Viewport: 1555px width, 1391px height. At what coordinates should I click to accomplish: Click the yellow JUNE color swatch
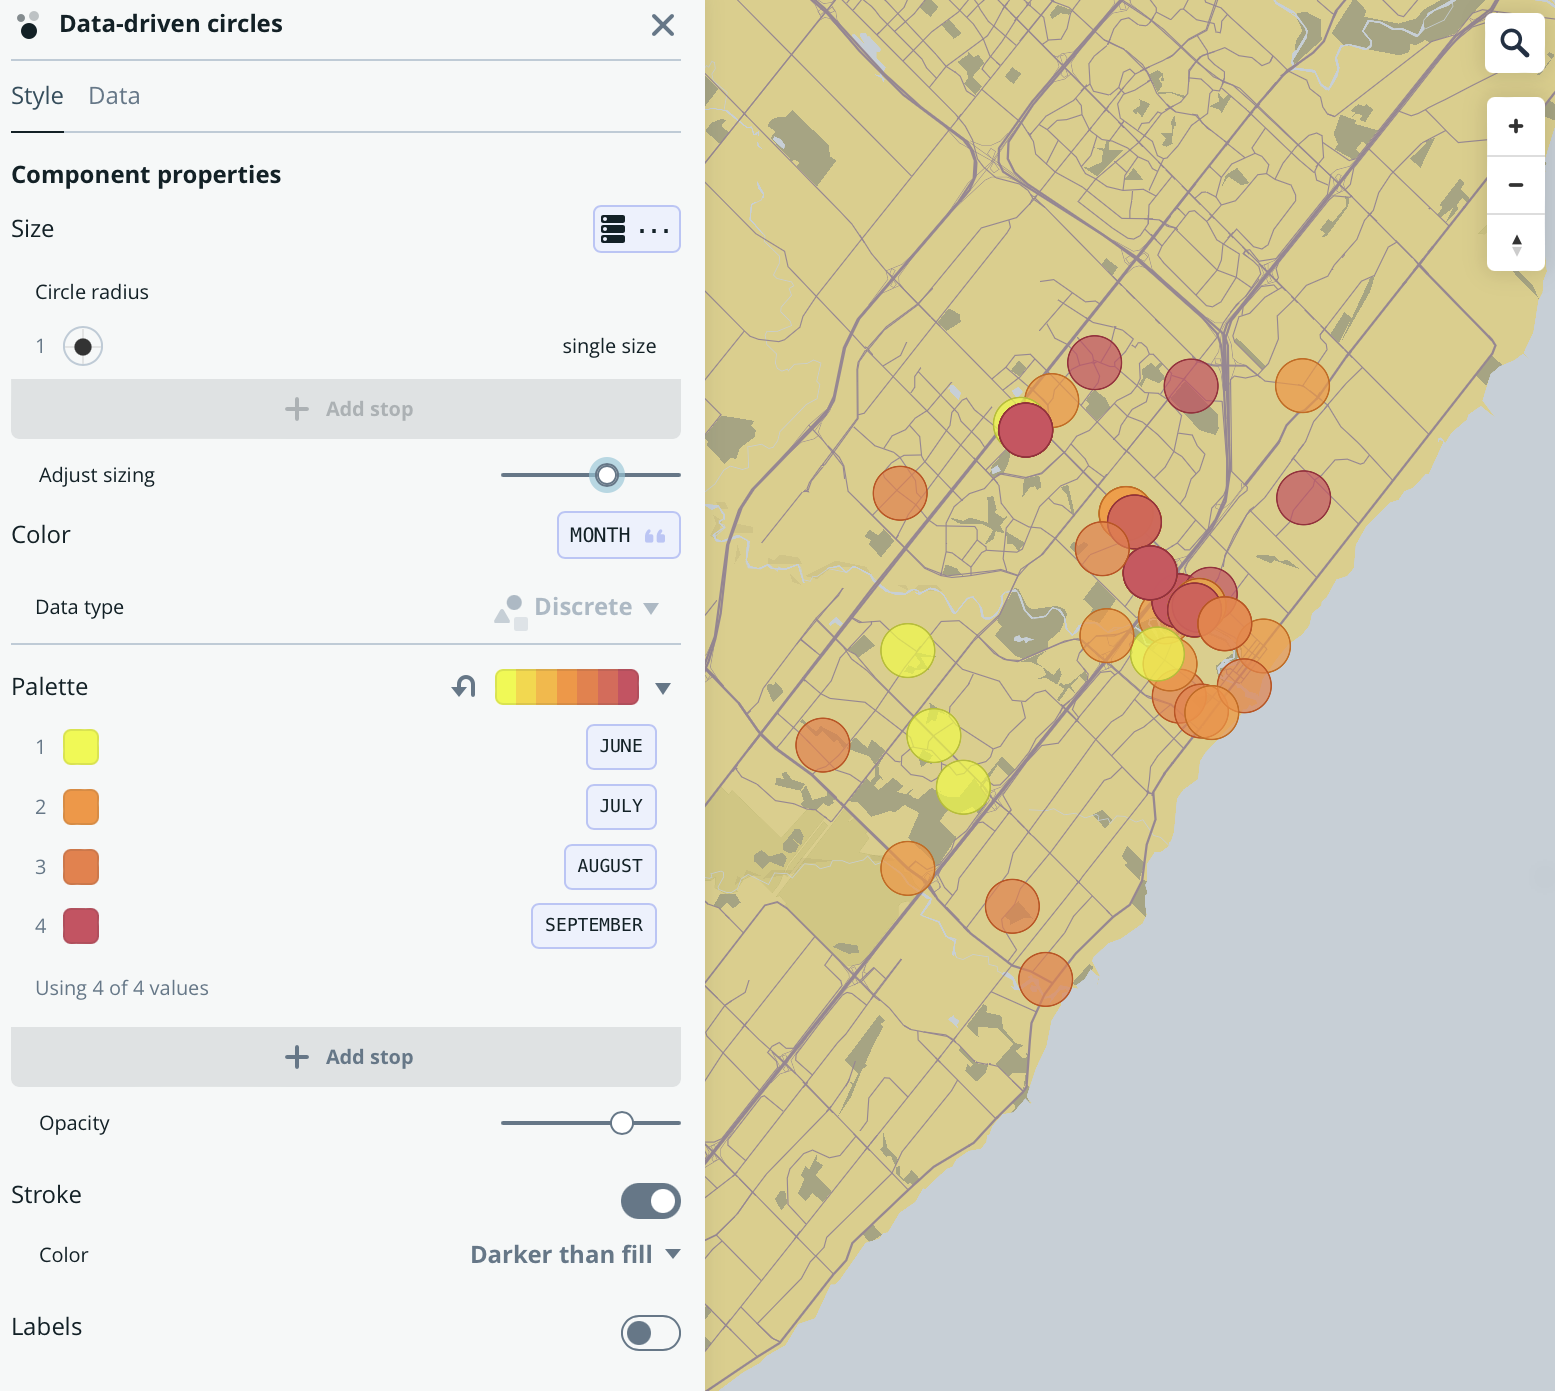pos(81,747)
